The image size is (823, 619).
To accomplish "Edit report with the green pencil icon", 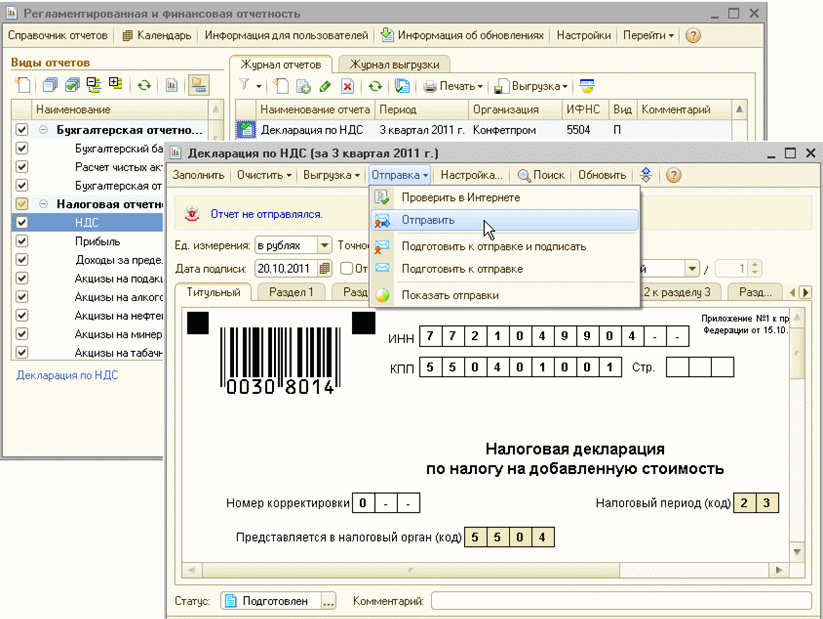I will tap(325, 86).
